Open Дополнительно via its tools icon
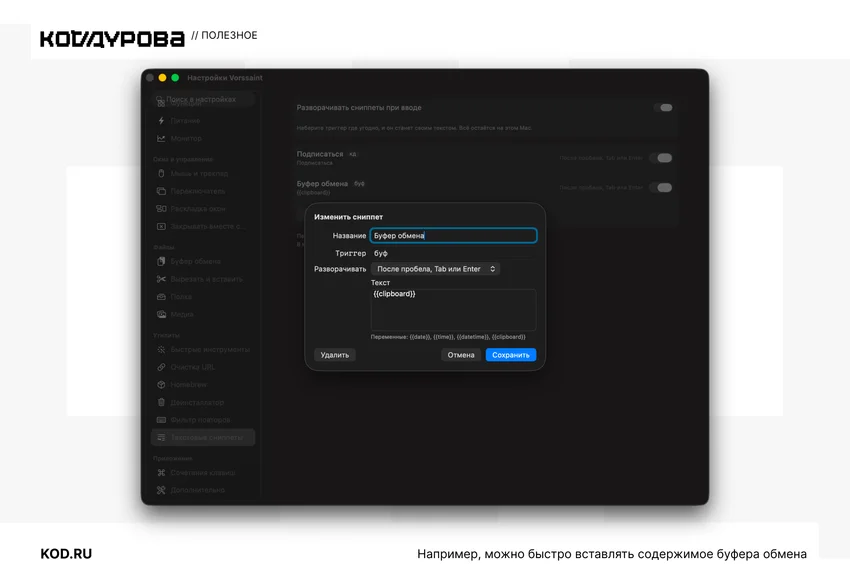Image resolution: width=850 pixels, height=582 pixels. (x=161, y=490)
